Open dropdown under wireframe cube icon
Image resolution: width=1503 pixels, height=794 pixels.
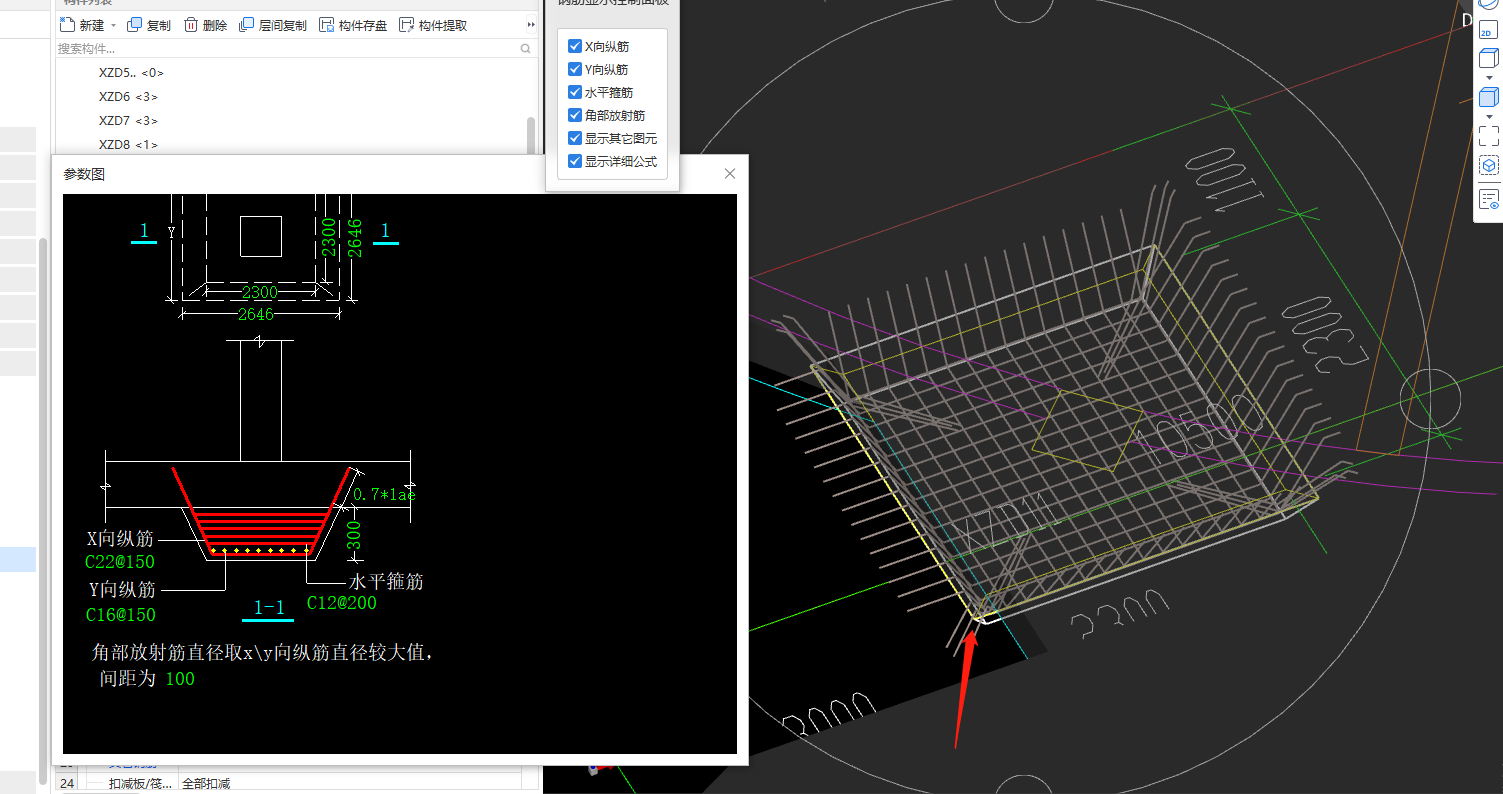coord(1488,78)
